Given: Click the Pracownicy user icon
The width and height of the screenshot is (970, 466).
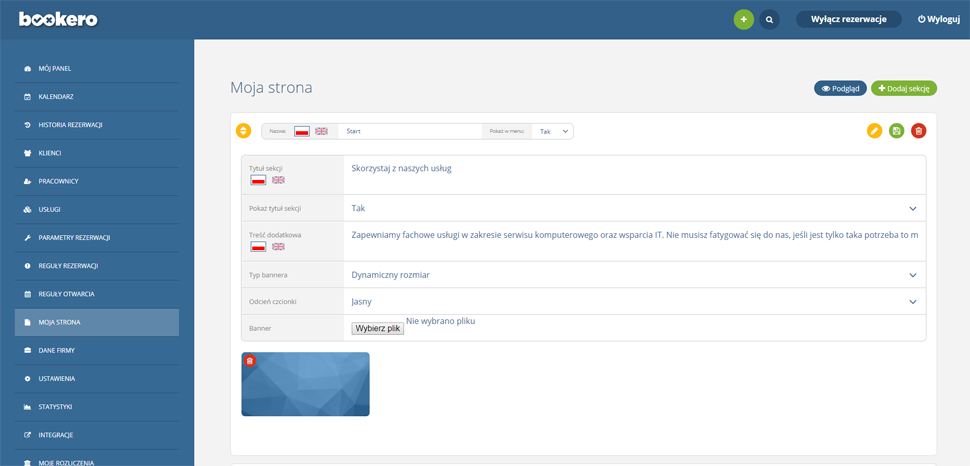Looking at the screenshot, I should pyautogui.click(x=27, y=181).
